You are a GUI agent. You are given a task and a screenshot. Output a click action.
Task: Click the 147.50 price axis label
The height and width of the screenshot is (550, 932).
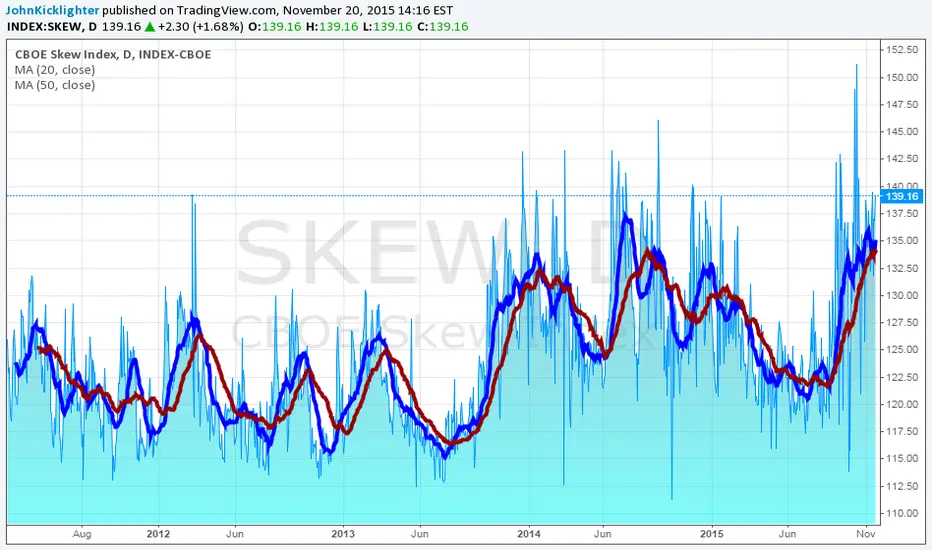902,105
